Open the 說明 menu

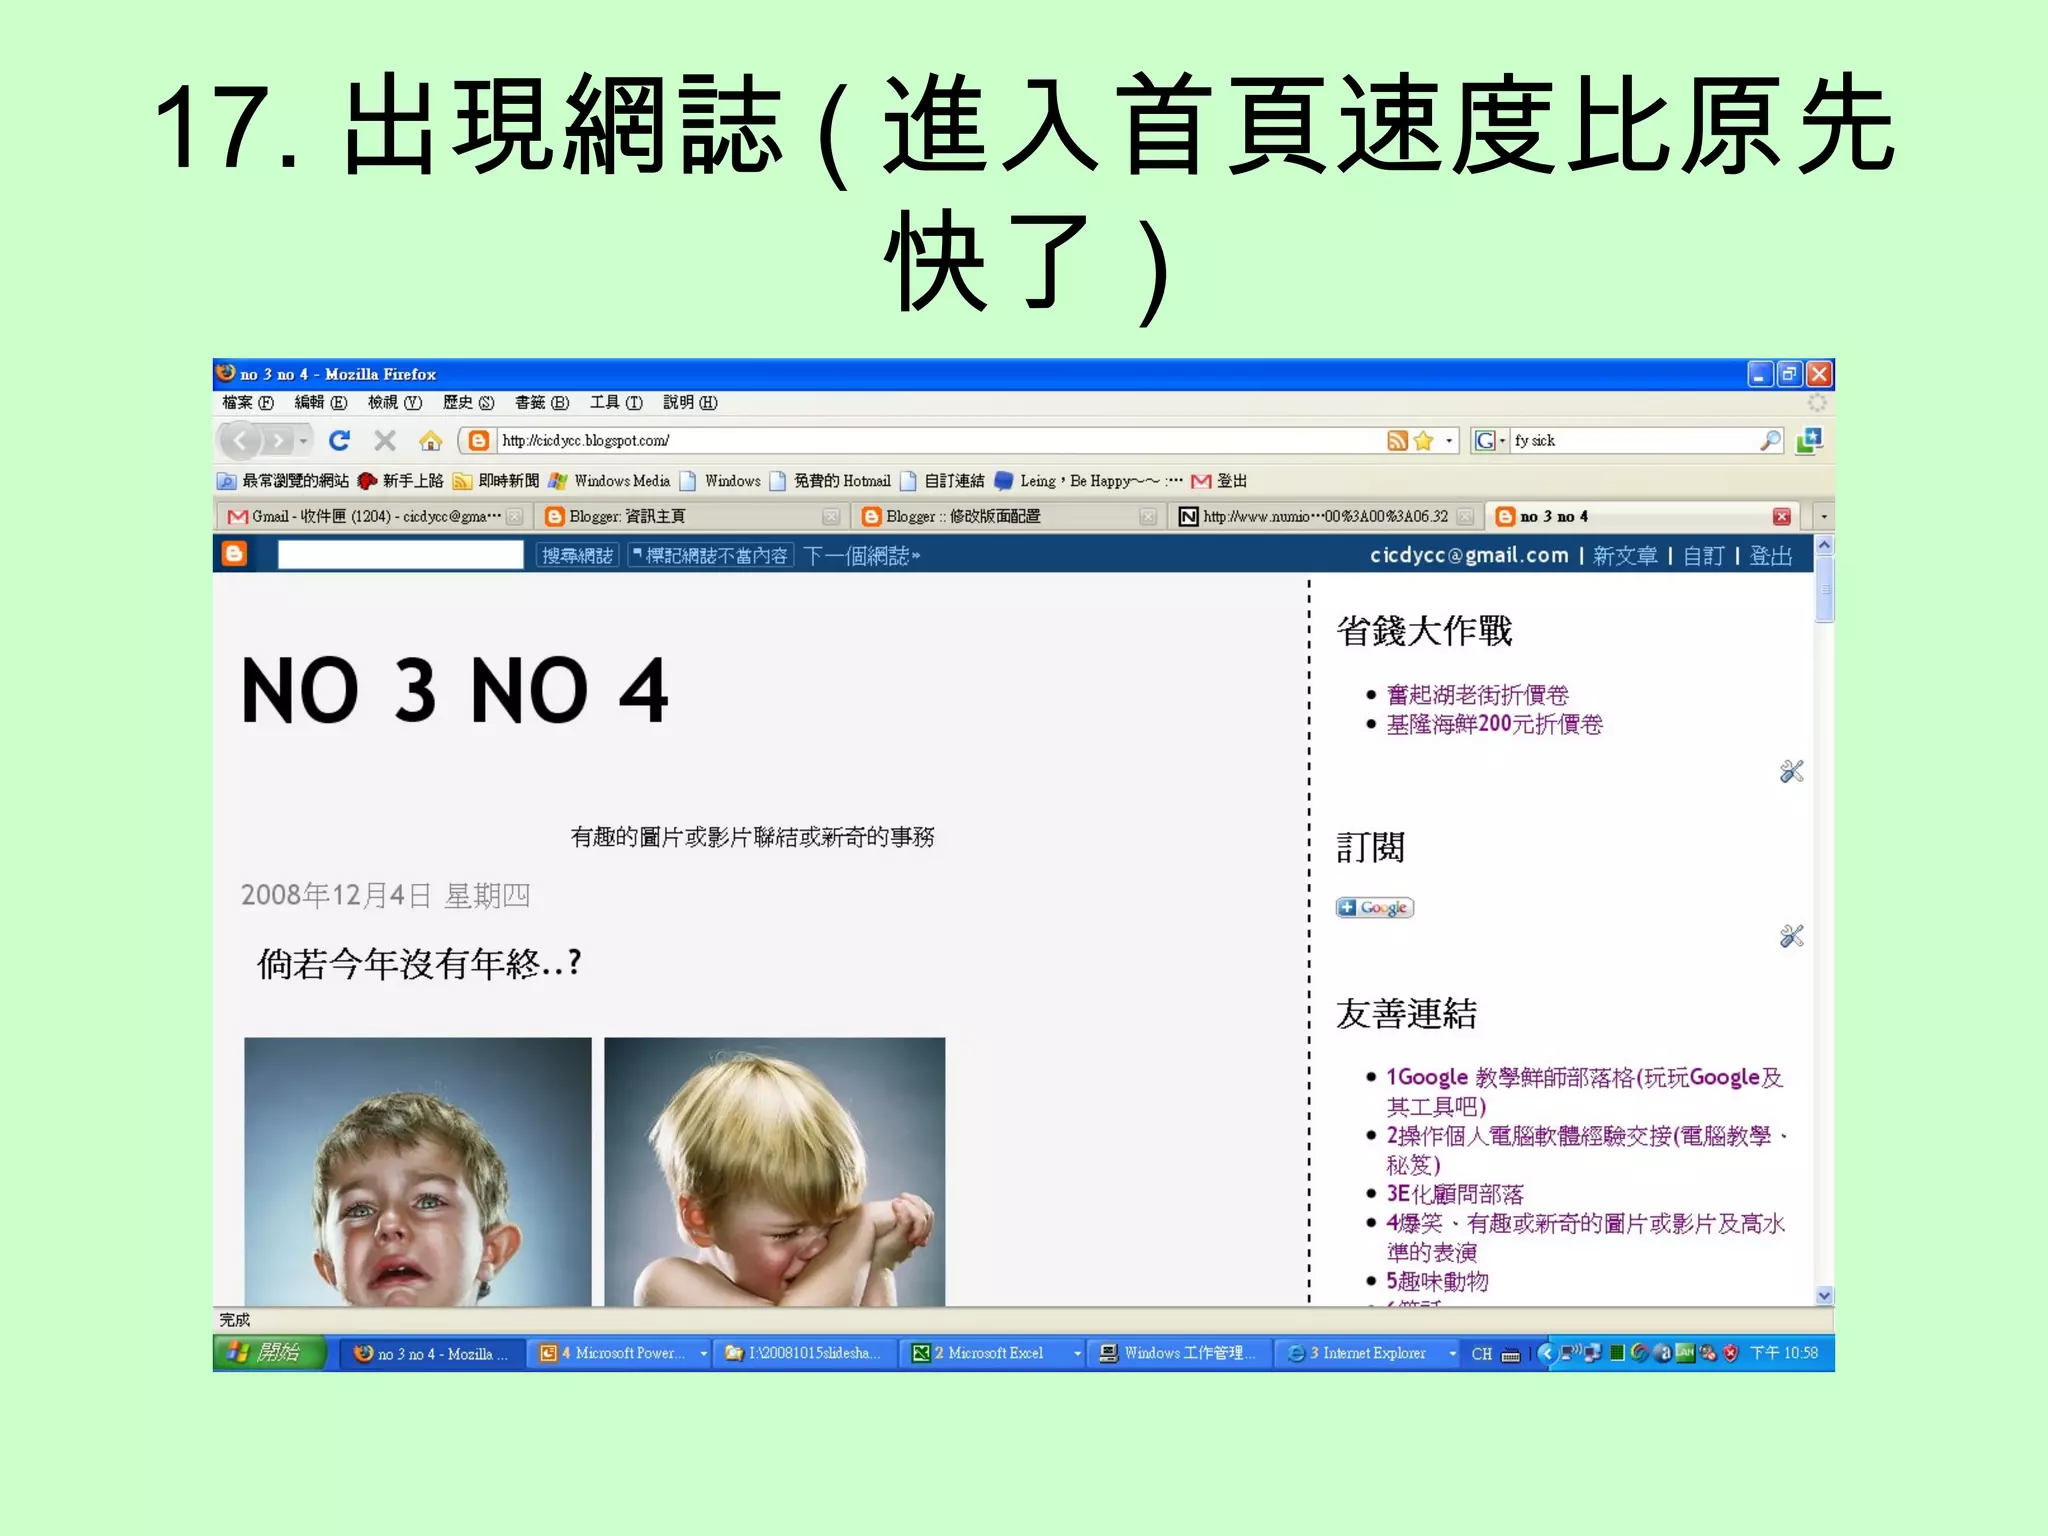click(x=690, y=402)
